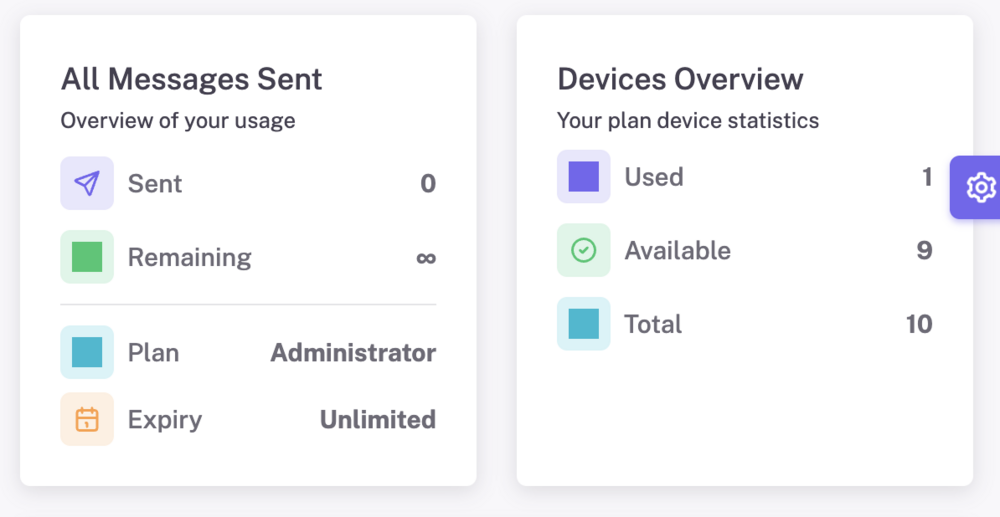Viewport: 1000px width, 517px height.
Task: Click the teal Plan icon
Action: [87, 352]
